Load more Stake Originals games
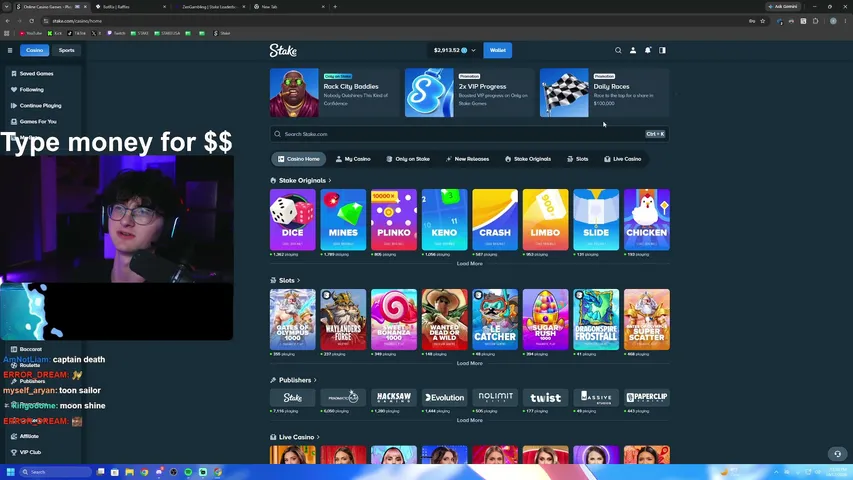The height and width of the screenshot is (480, 853). coord(469,263)
